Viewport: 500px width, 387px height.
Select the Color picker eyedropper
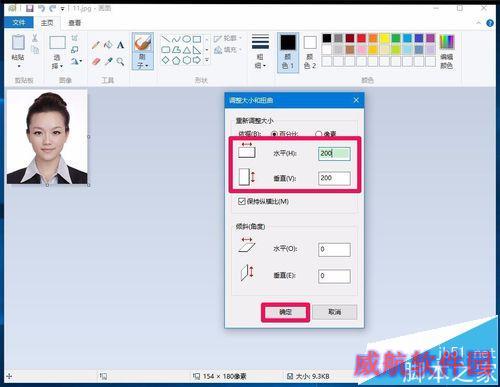click(108, 61)
